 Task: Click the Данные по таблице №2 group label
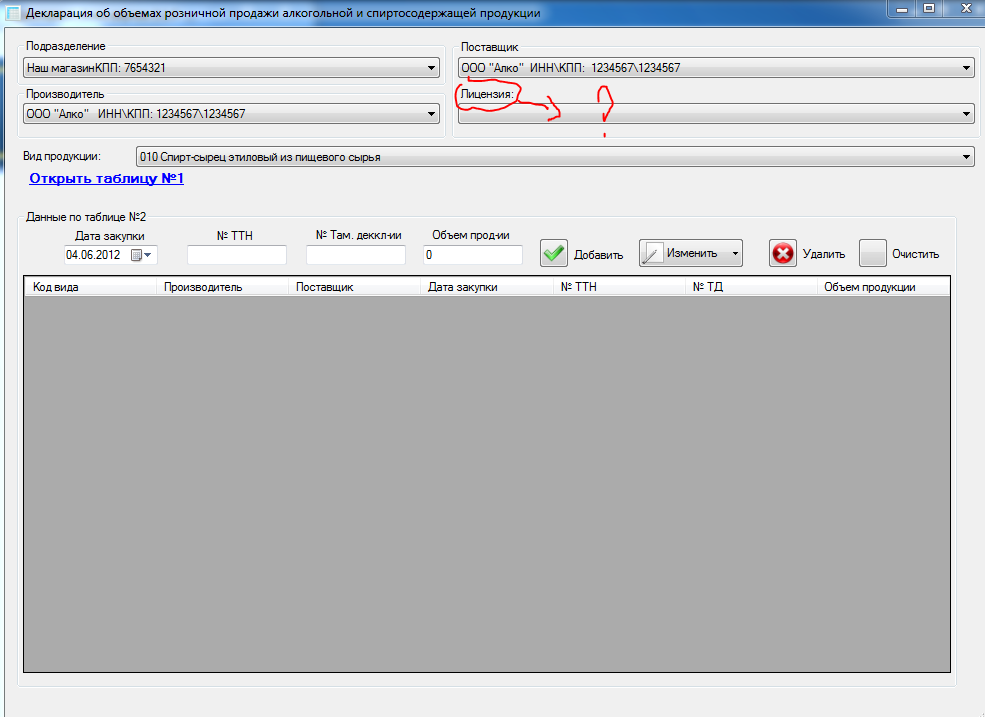[x=86, y=217]
